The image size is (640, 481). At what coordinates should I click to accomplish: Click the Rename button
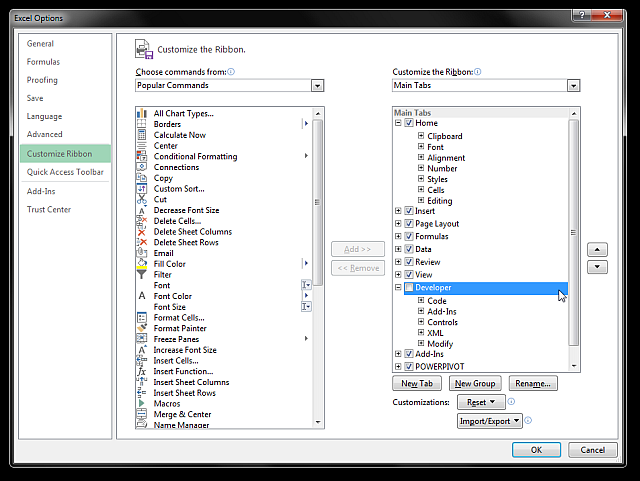(533, 383)
